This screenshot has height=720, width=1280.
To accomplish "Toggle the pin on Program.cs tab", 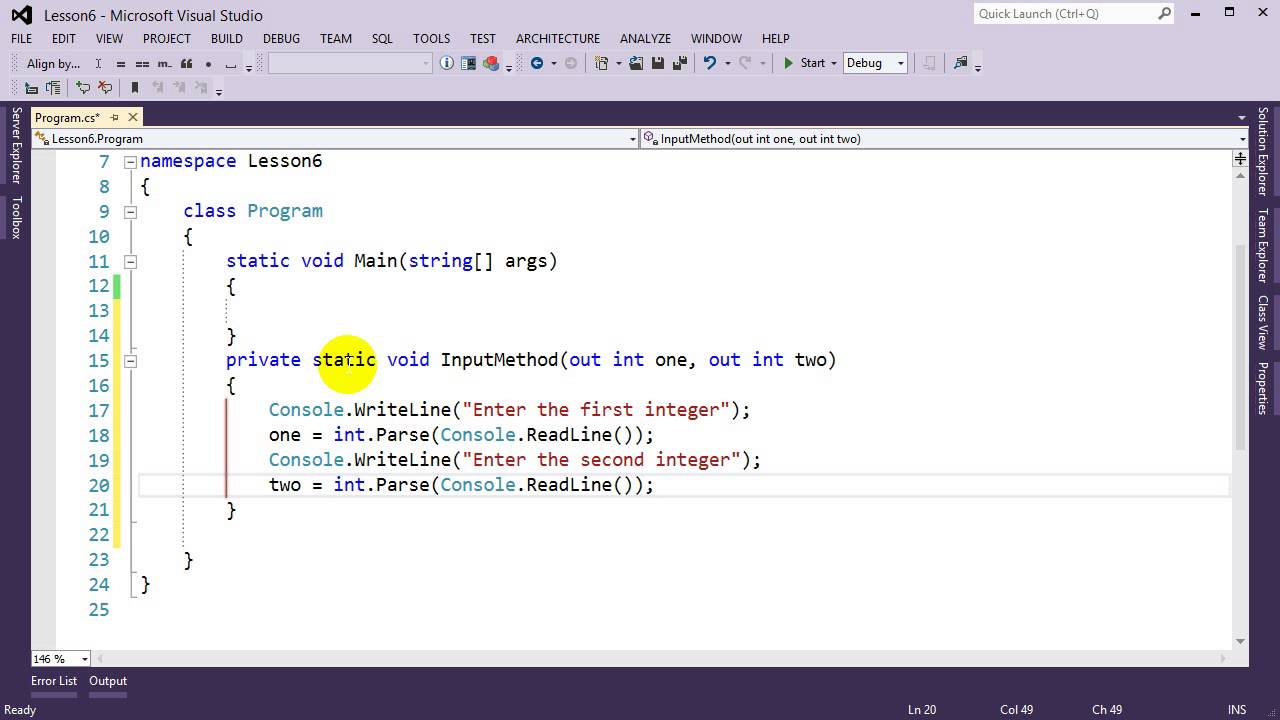I will point(114,117).
